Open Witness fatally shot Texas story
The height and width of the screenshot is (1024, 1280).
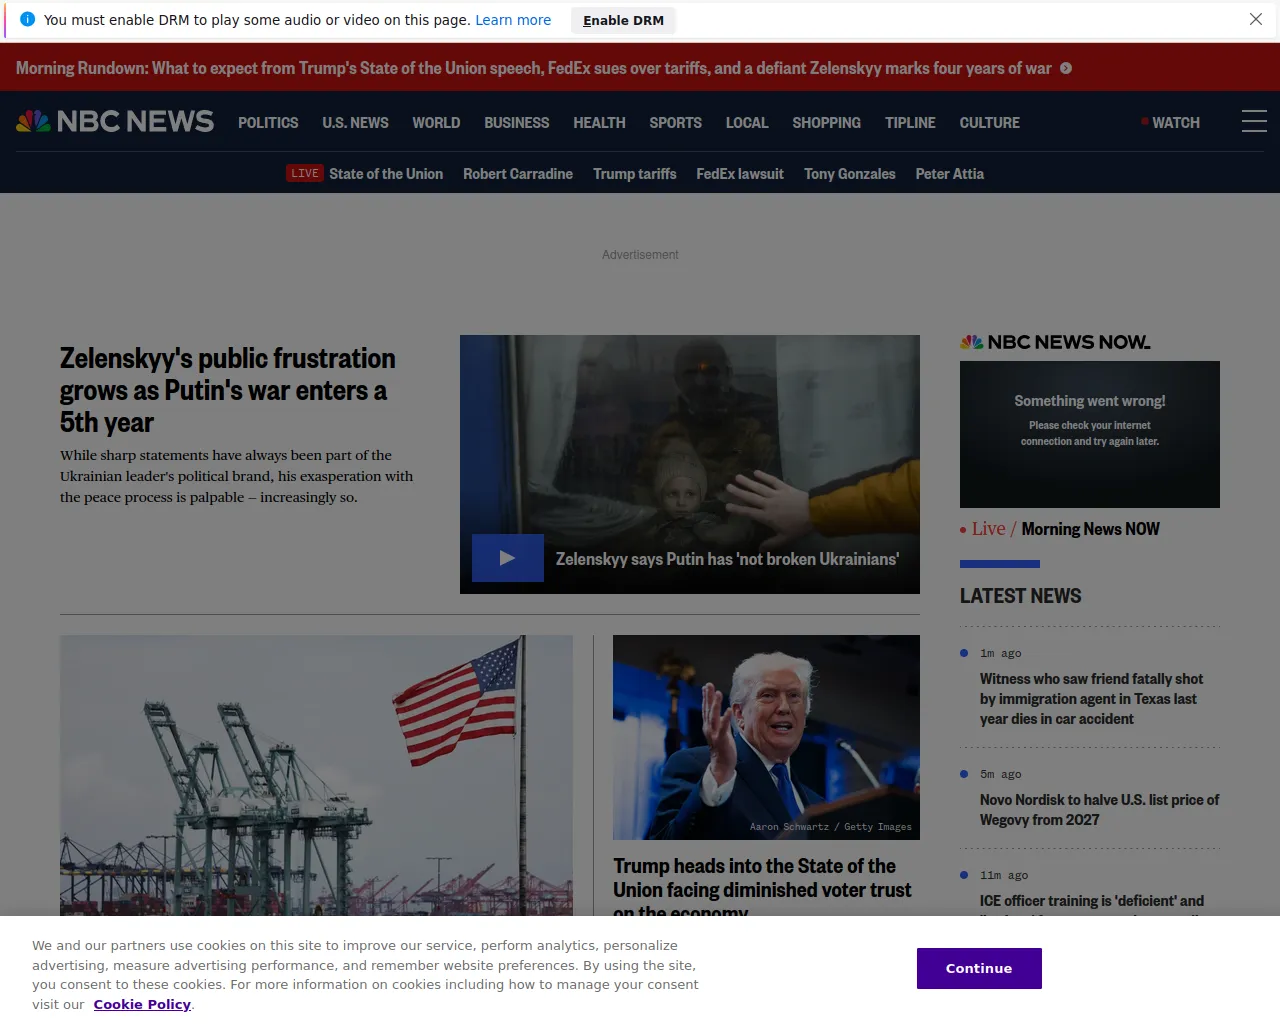point(1091,699)
